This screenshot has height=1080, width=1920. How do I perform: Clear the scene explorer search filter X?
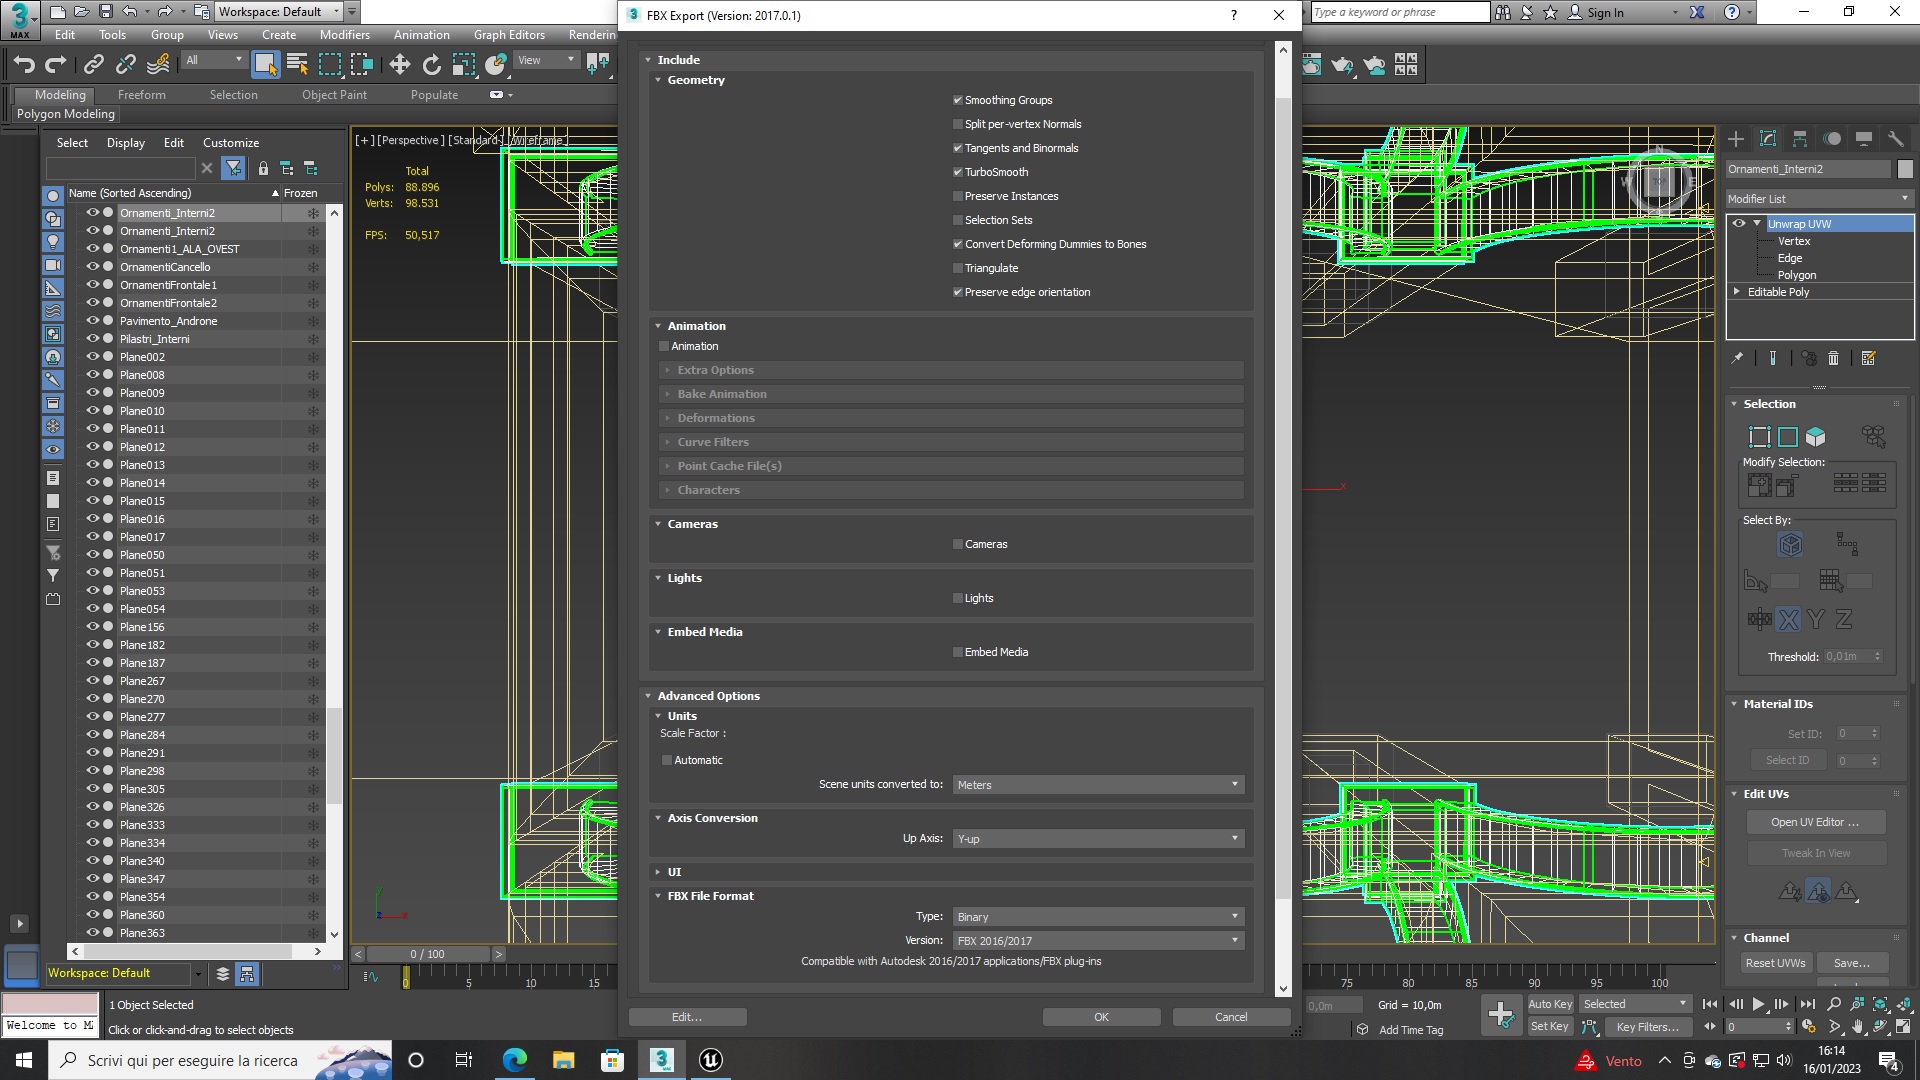point(207,168)
